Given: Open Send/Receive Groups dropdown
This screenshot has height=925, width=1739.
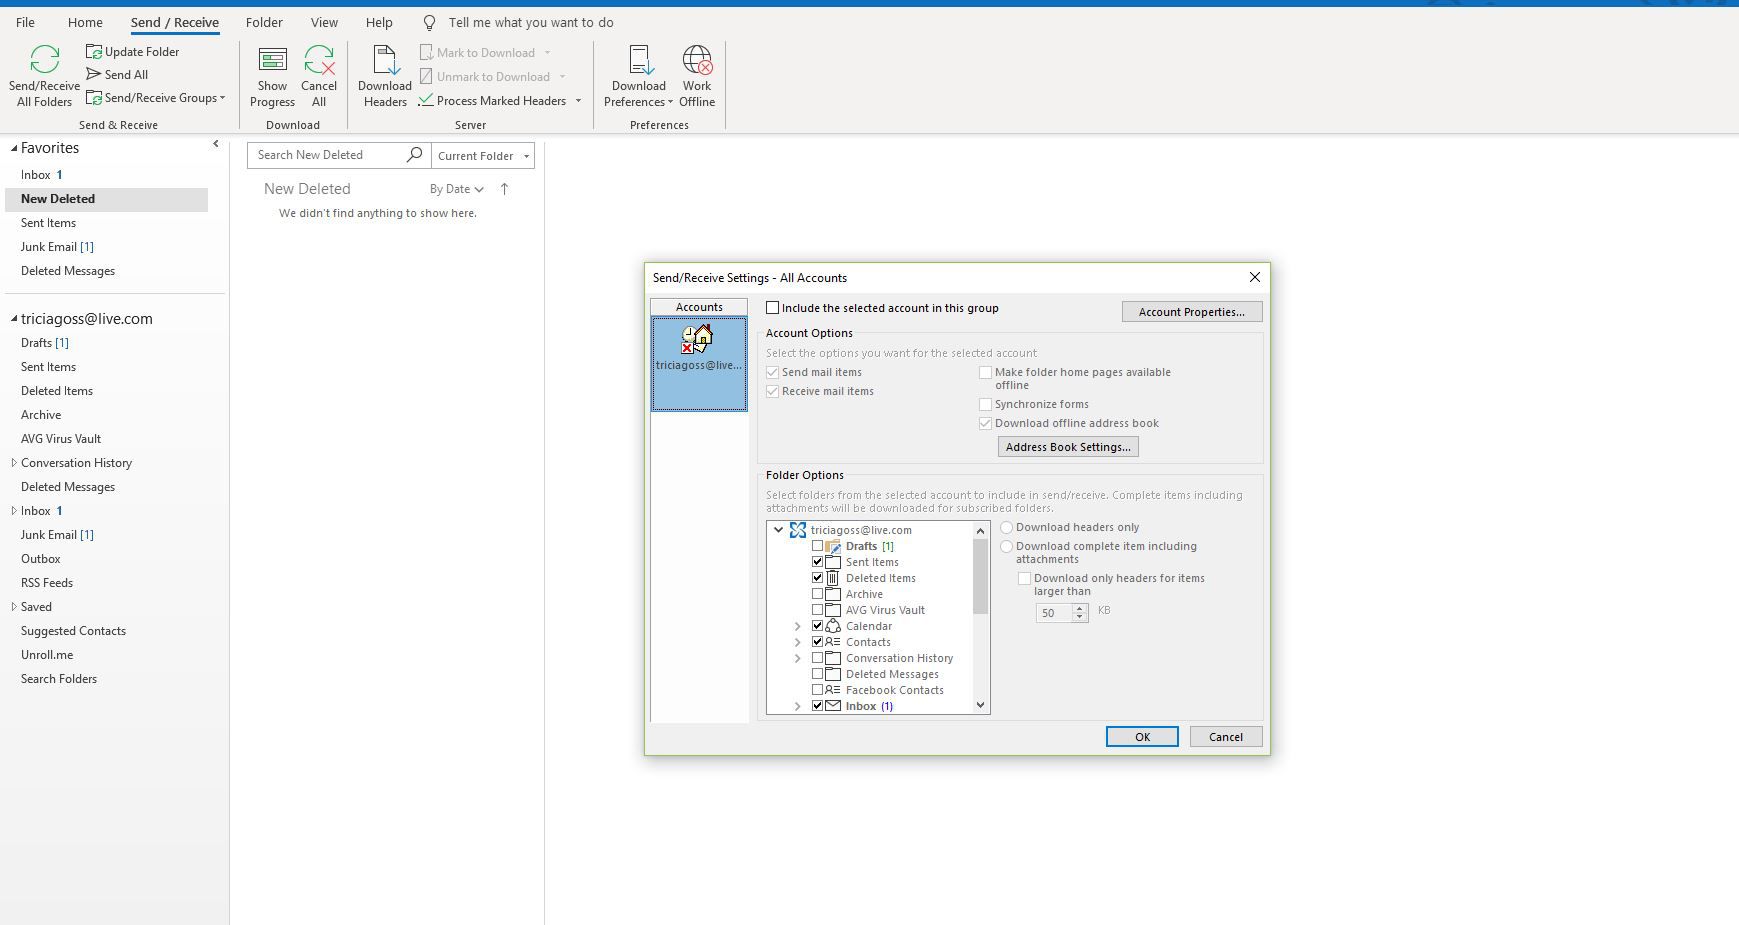Looking at the screenshot, I should [x=156, y=98].
